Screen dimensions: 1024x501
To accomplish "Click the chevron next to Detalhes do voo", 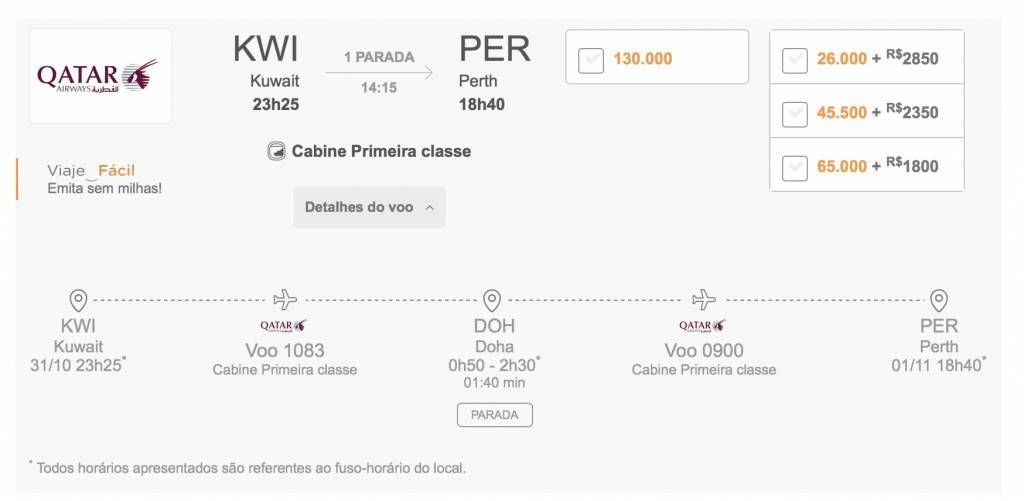I will click(429, 208).
